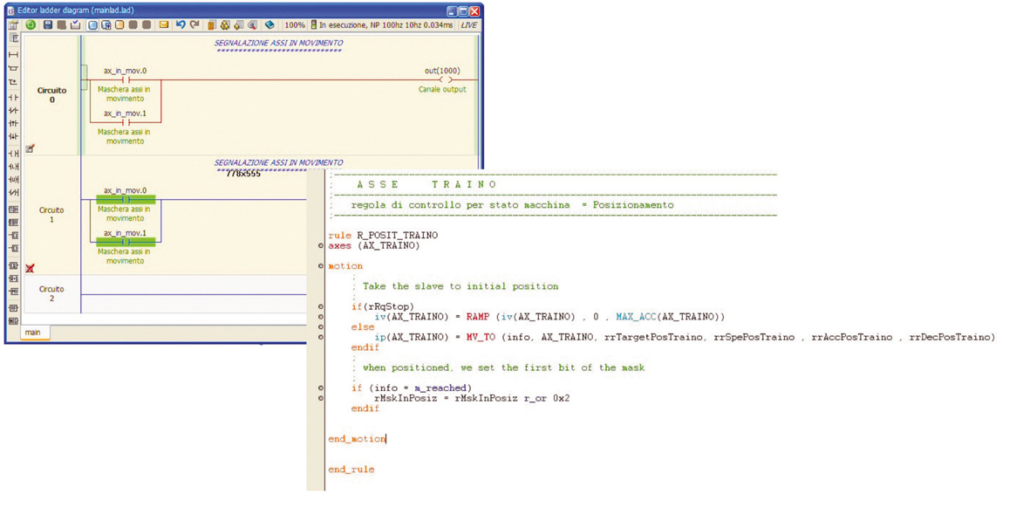Click the gutter marker beside if(rRqStop)
This screenshot has height=508, width=1030.
(320, 307)
